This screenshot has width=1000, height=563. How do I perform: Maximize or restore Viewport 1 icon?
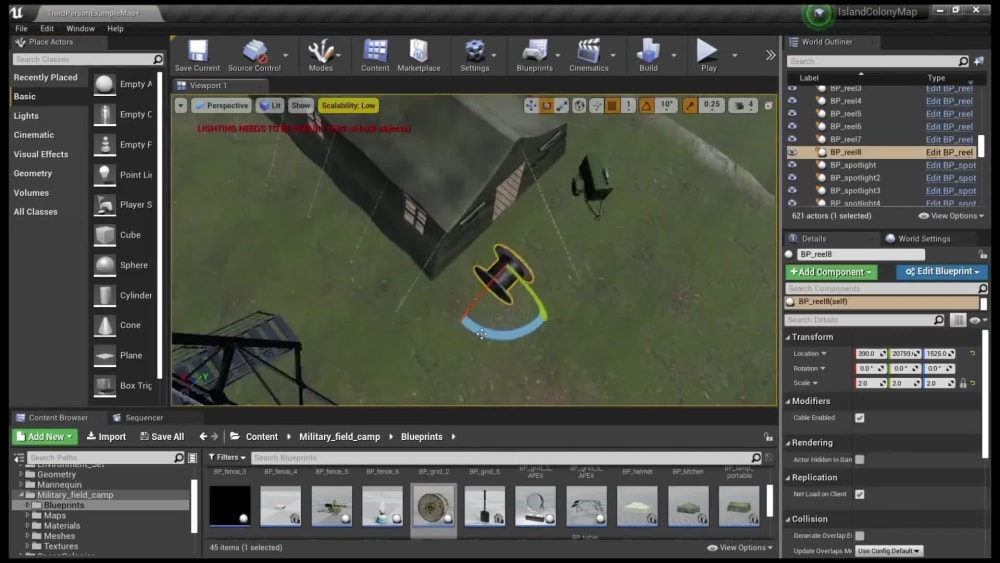pos(768,105)
